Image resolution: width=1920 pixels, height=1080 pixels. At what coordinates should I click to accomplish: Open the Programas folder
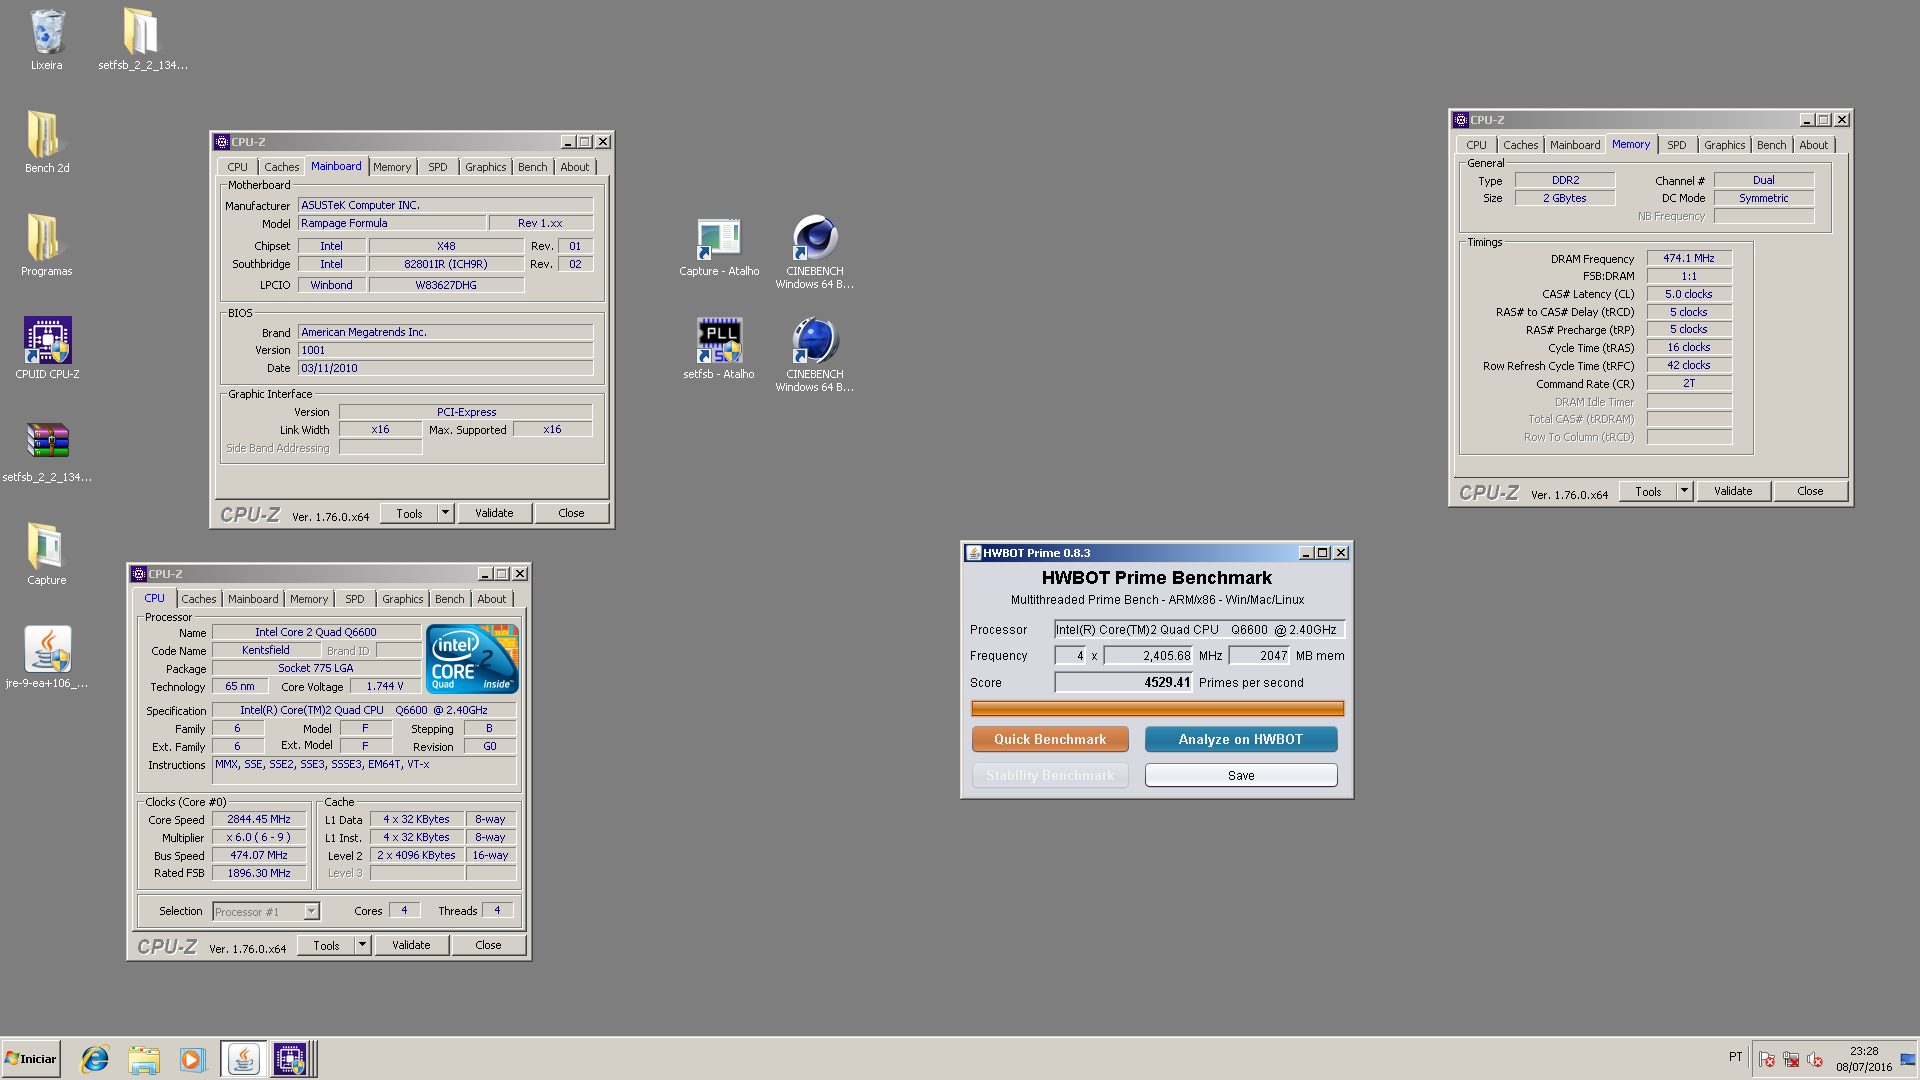click(x=47, y=246)
